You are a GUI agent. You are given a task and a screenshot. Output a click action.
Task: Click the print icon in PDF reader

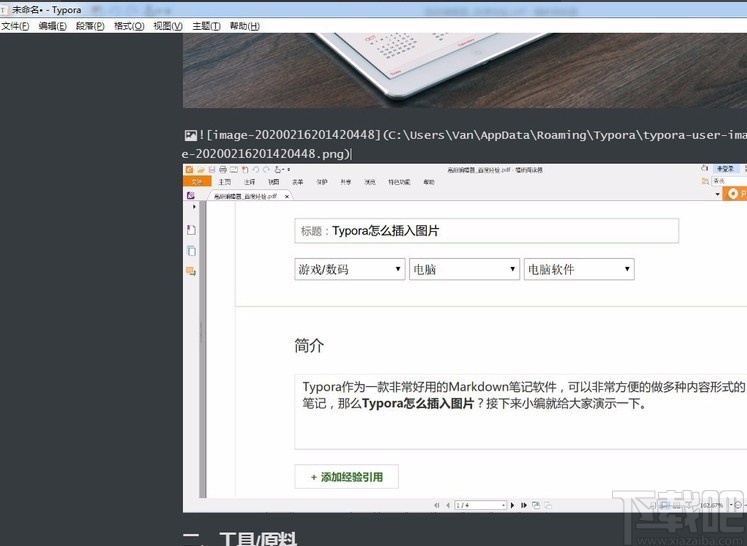[x=222, y=169]
